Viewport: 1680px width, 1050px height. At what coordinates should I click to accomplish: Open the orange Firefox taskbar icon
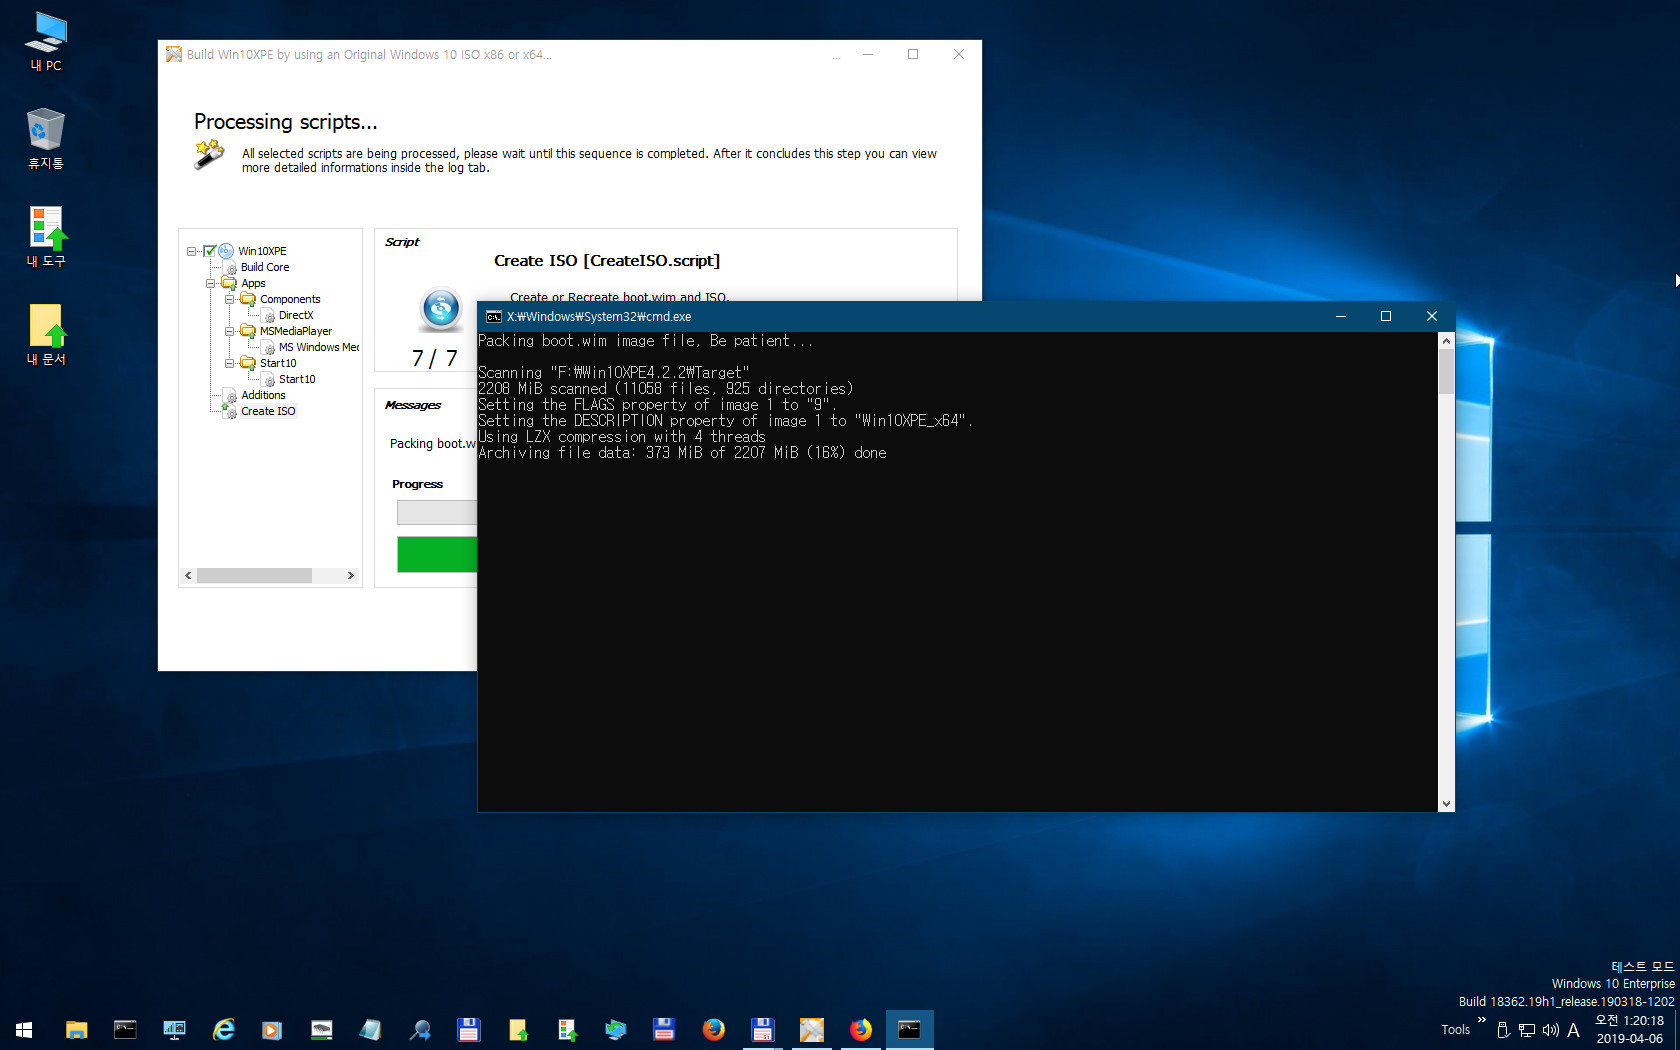(713, 1030)
